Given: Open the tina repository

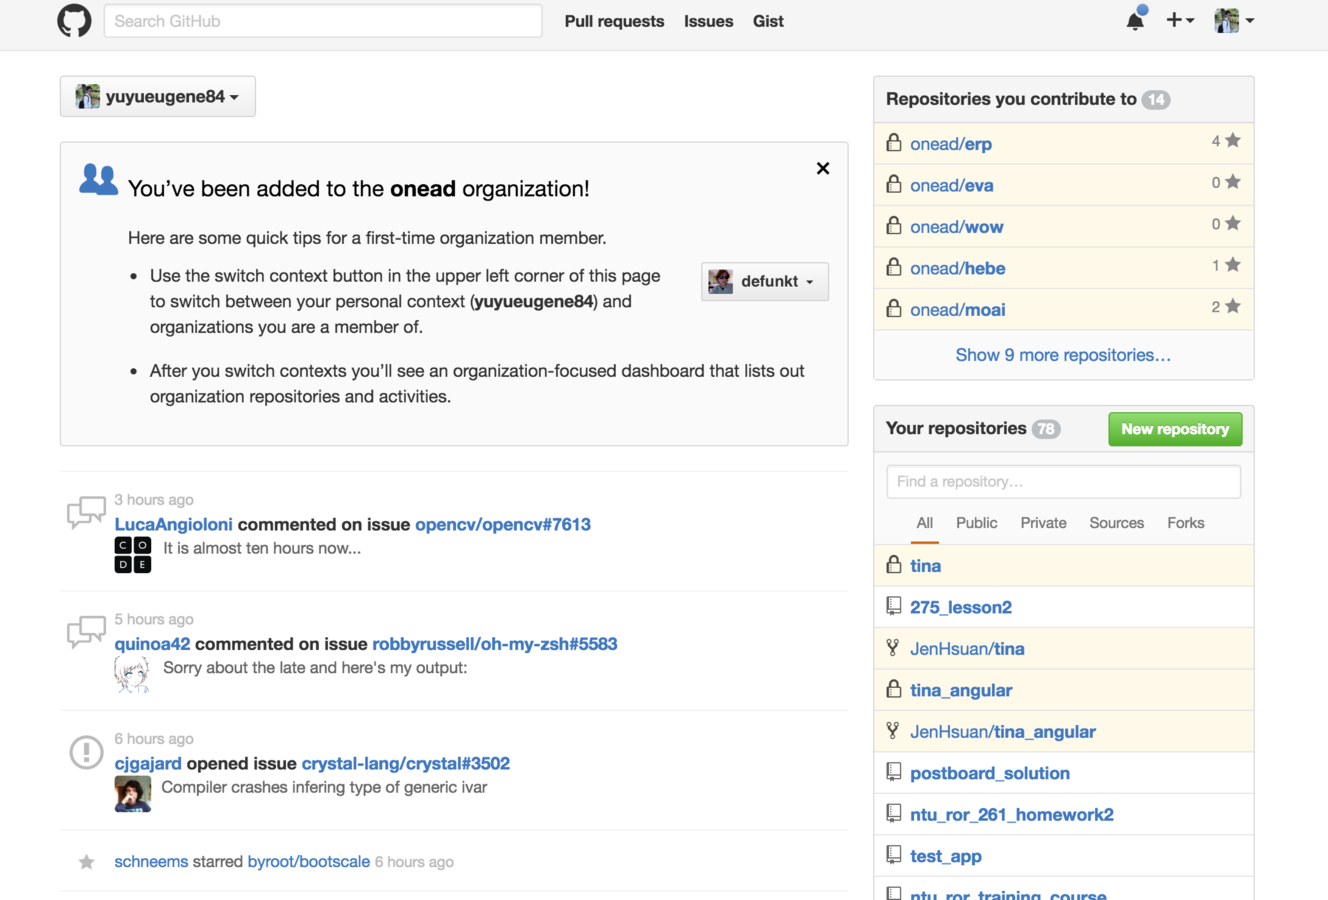Looking at the screenshot, I should point(925,566).
